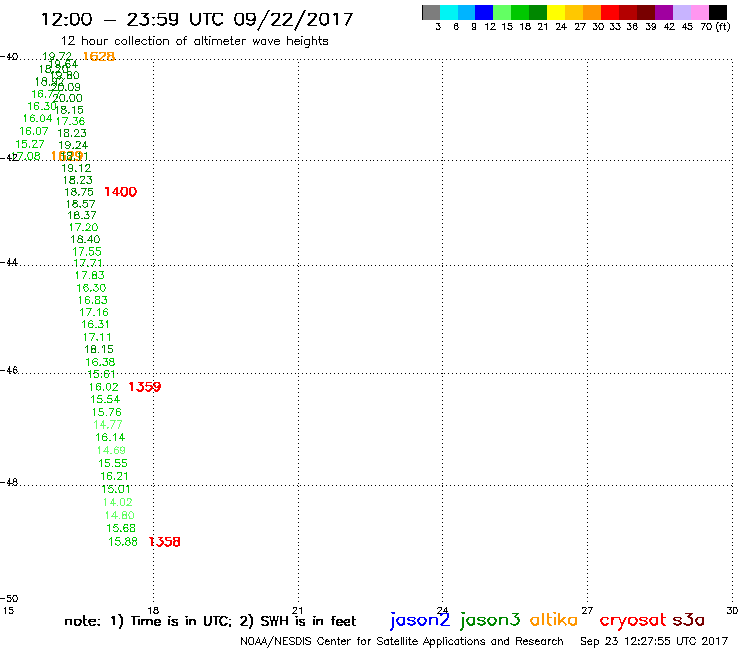Select the 15.27 wave height value
The image size is (740, 650).
coord(30,144)
